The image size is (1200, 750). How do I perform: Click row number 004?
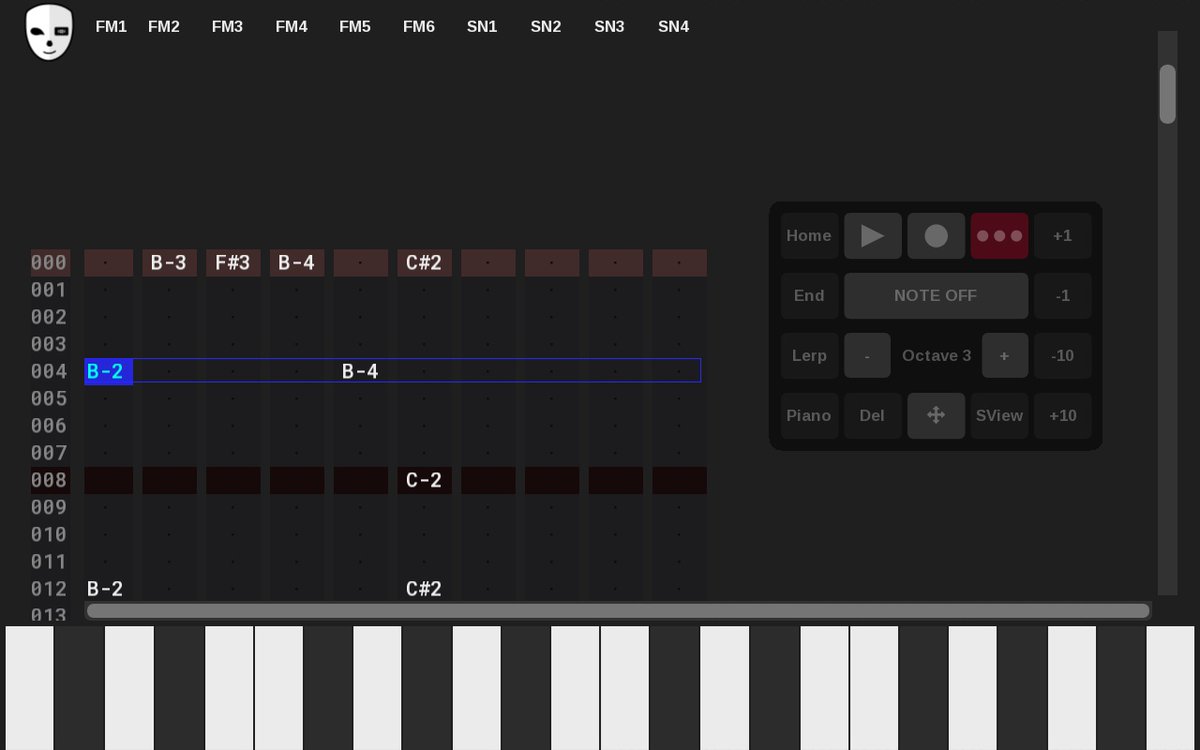point(49,372)
